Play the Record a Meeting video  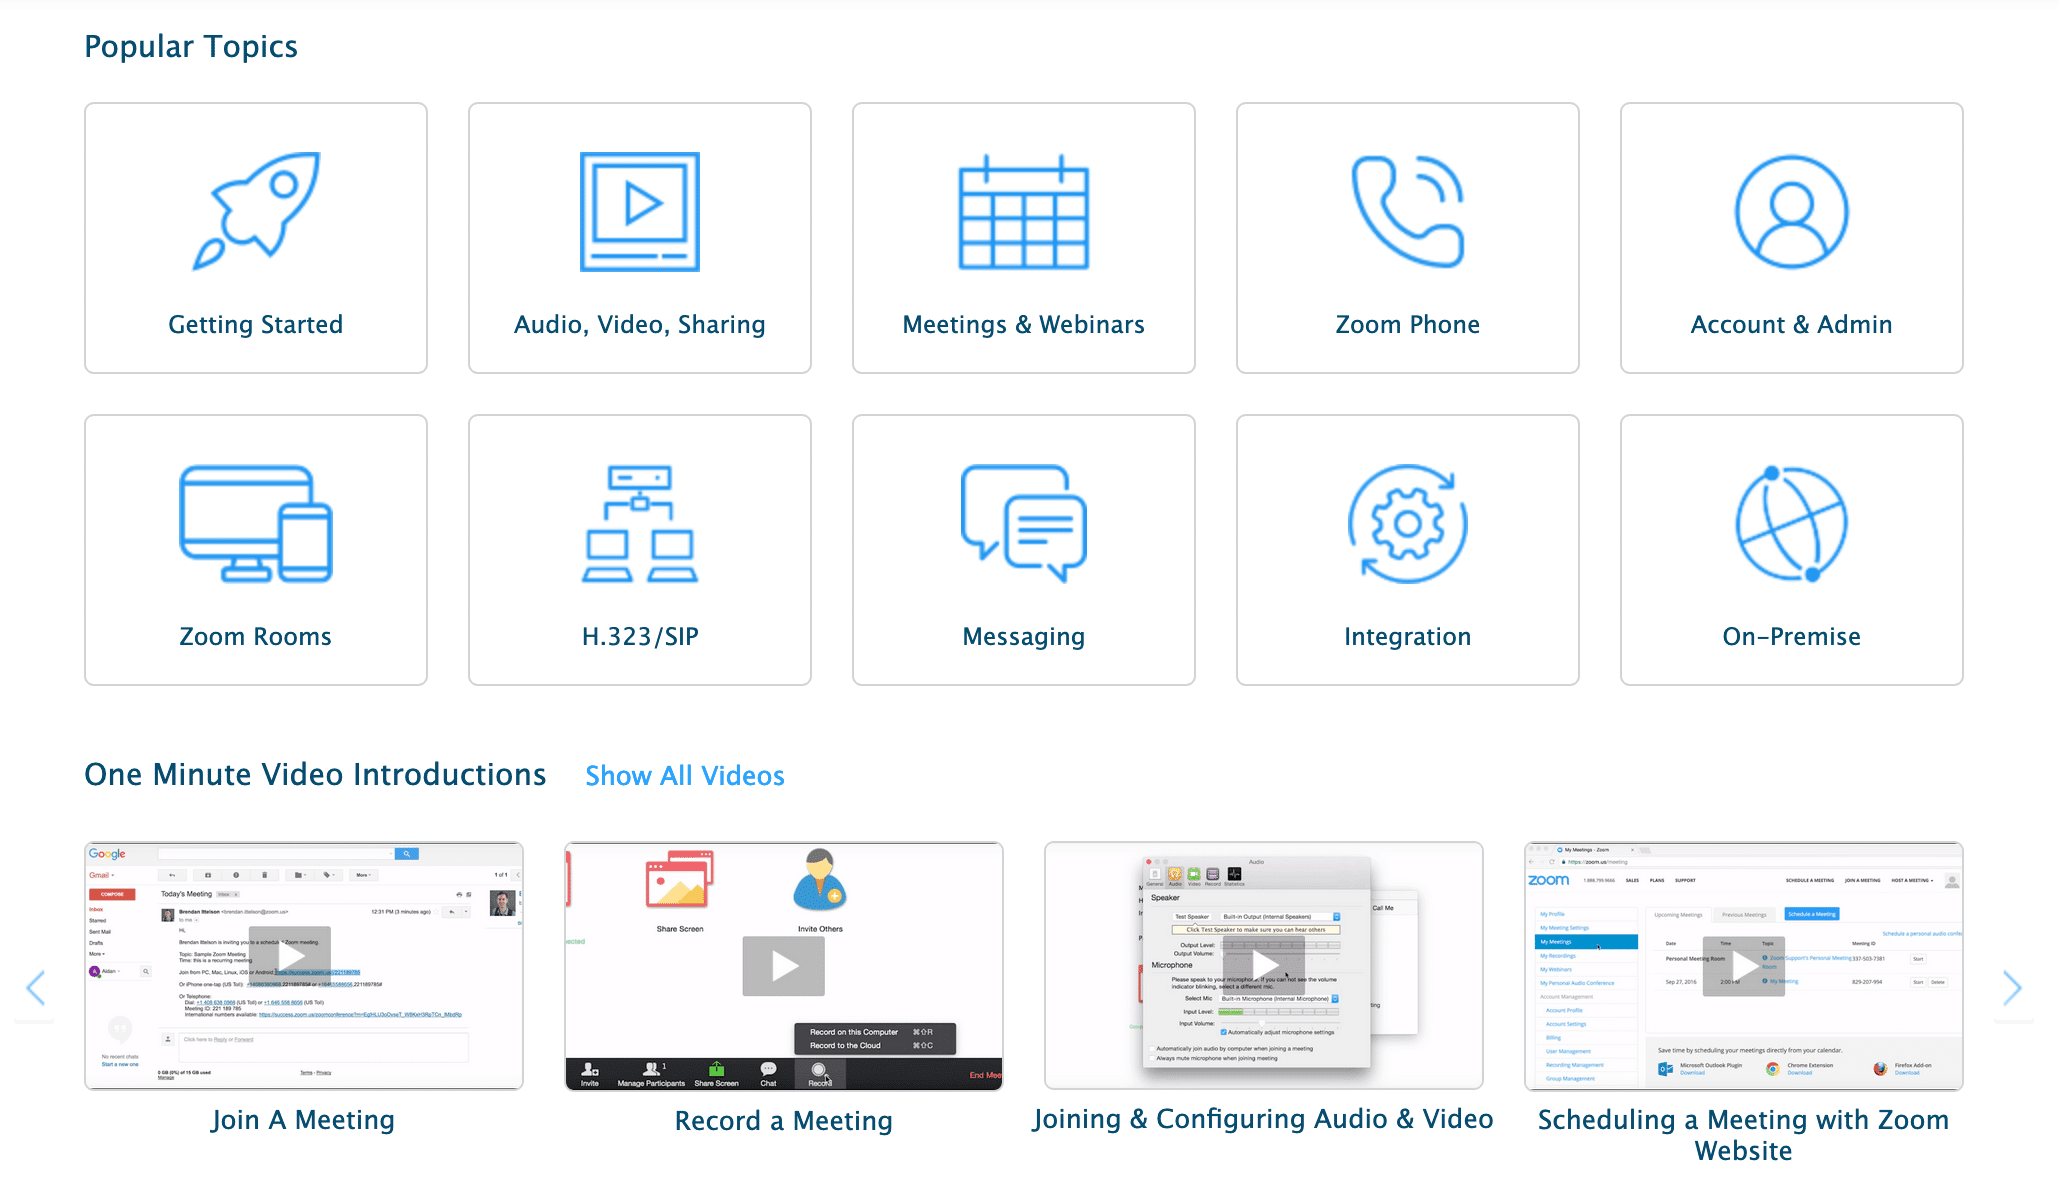(x=783, y=966)
